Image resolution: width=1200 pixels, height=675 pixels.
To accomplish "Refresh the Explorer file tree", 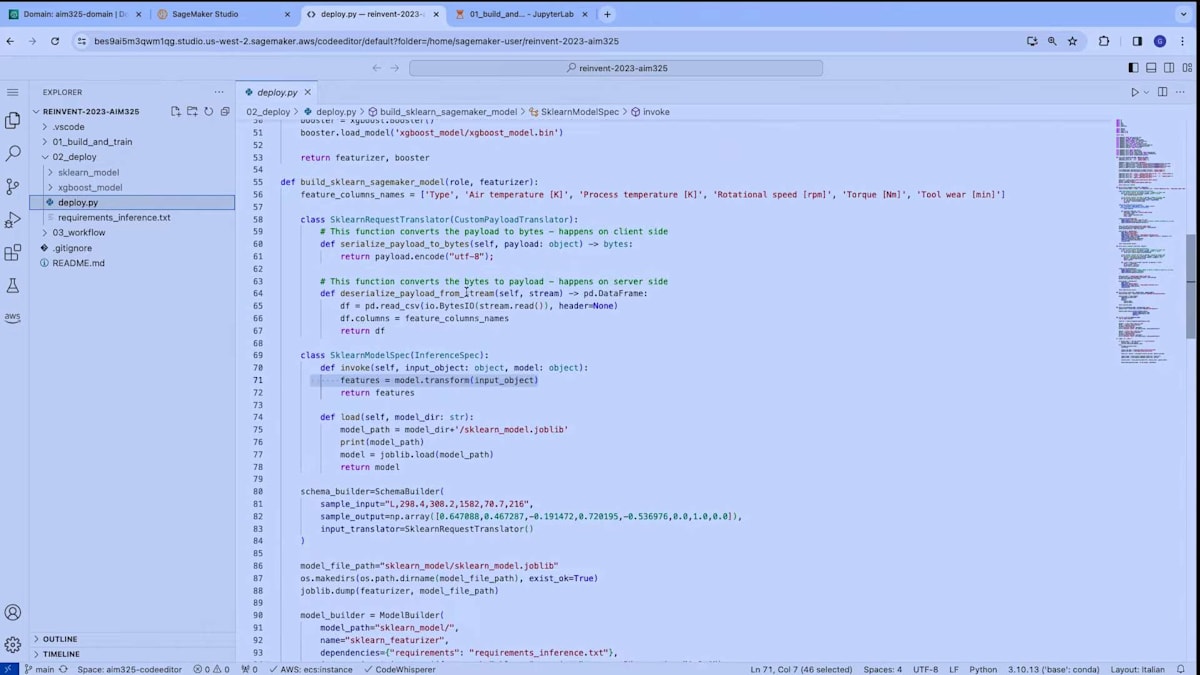I will [208, 112].
